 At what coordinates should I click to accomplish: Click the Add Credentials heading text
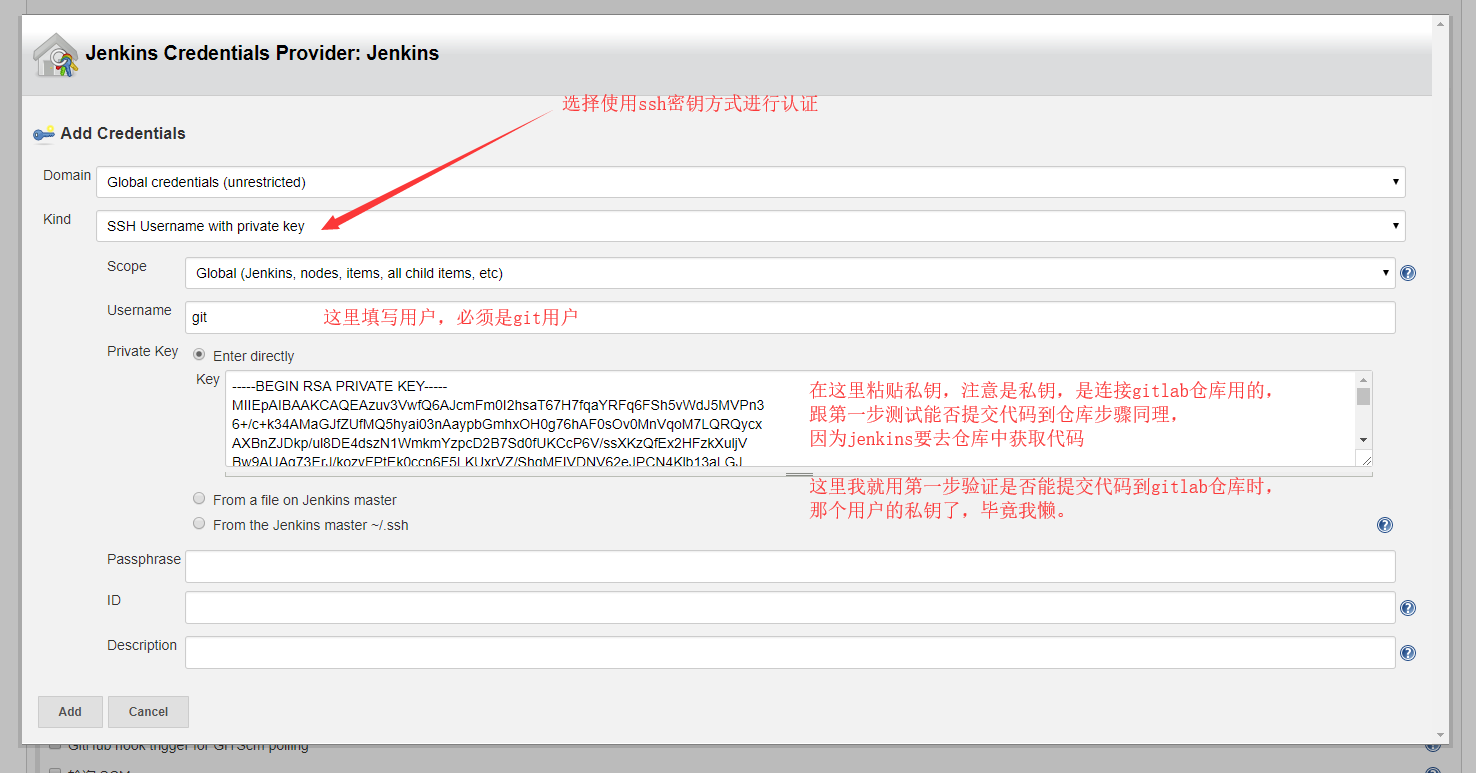[123, 134]
